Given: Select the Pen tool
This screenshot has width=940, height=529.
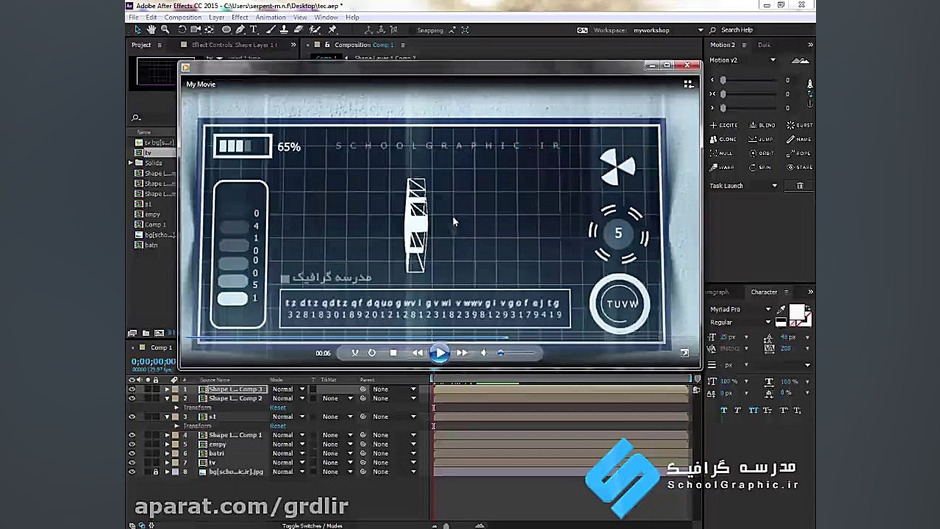Looking at the screenshot, I should pyautogui.click(x=240, y=29).
